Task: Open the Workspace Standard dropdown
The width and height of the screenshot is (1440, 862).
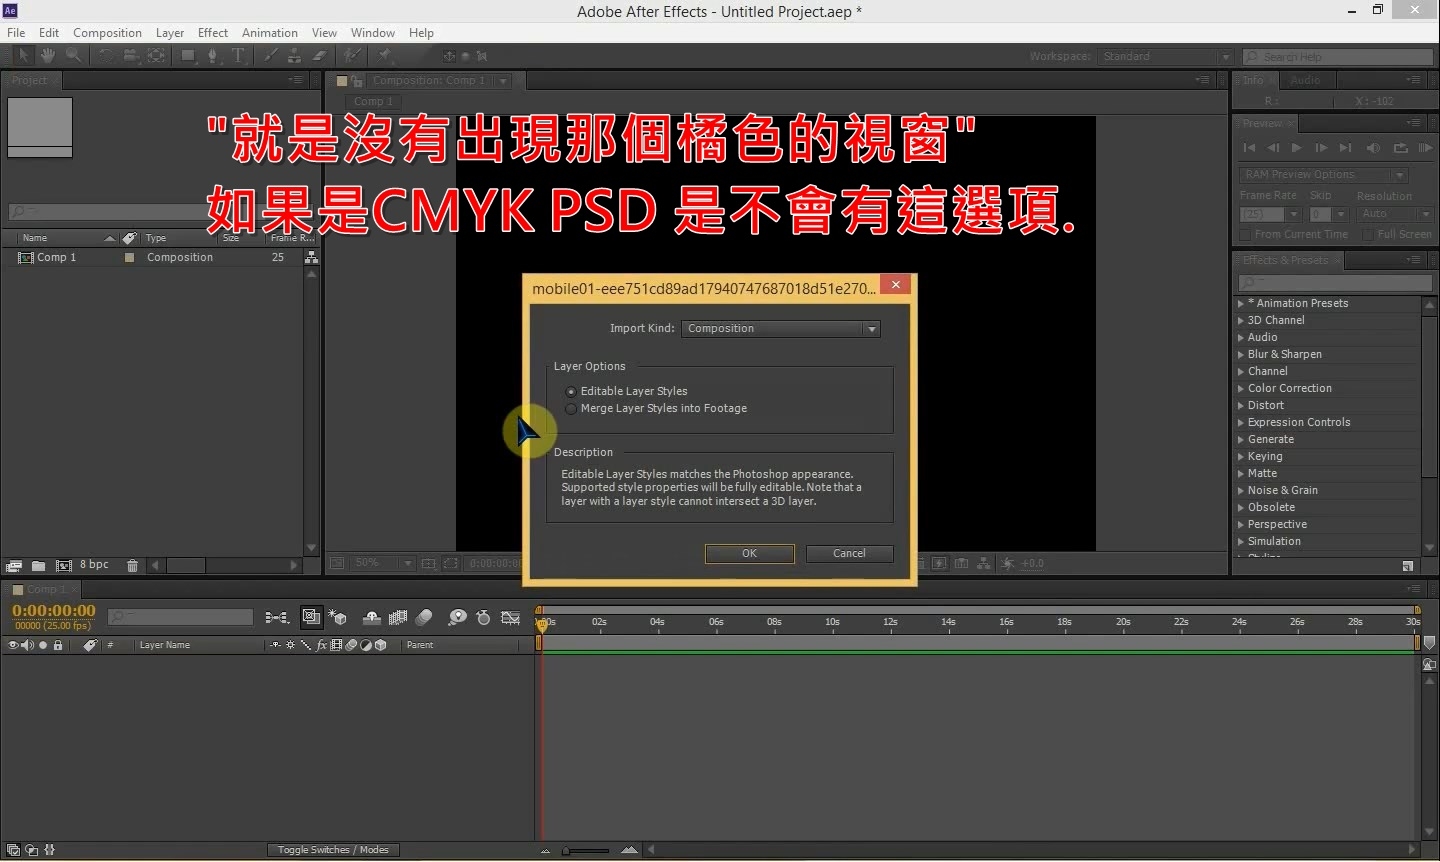Action: [x=1166, y=56]
